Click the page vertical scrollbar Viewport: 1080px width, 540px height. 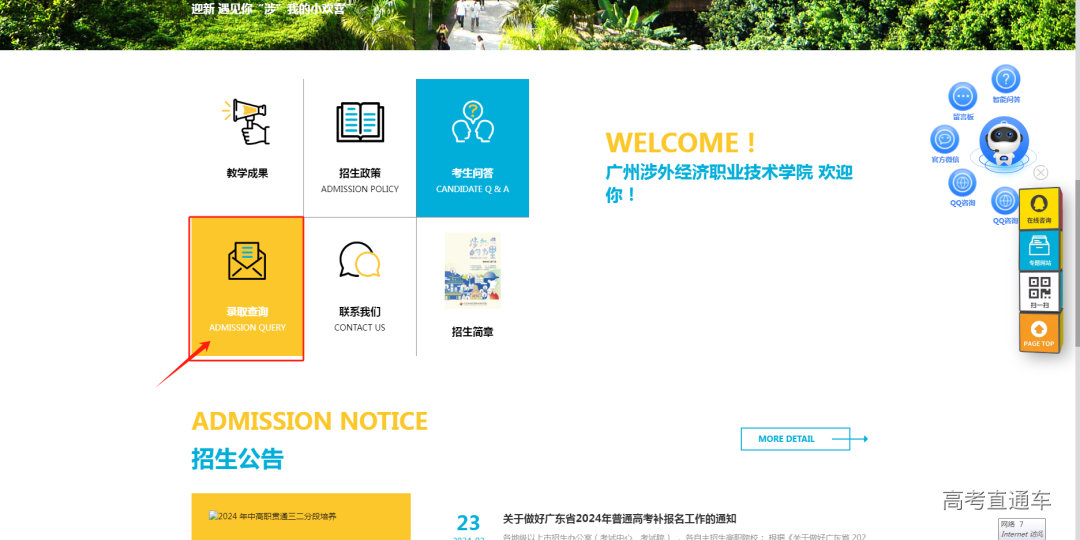(x=1074, y=270)
